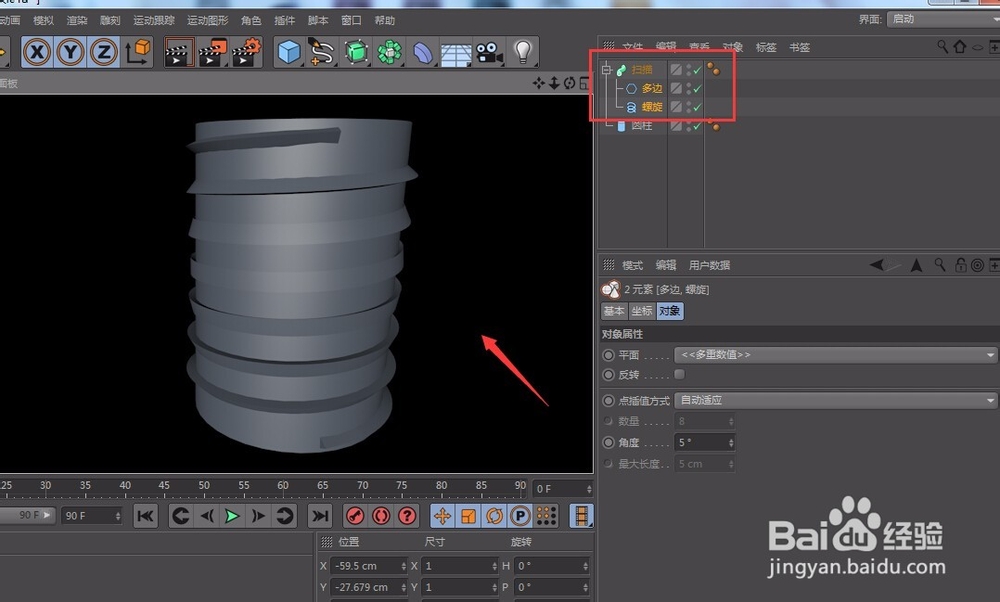Screen dimensions: 1000x602
Task: Click the object manager home icon
Action: pyautogui.click(x=959, y=46)
